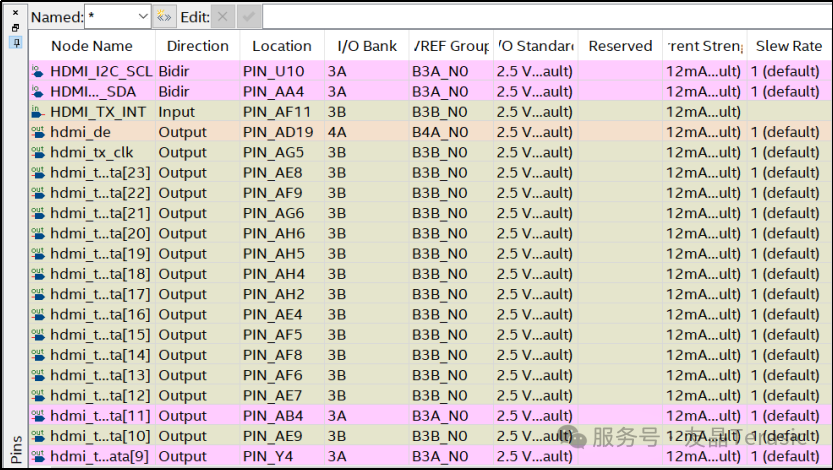Viewport: 833px width, 470px height.
Task: Sort by Node Name column header
Action: click(92, 46)
